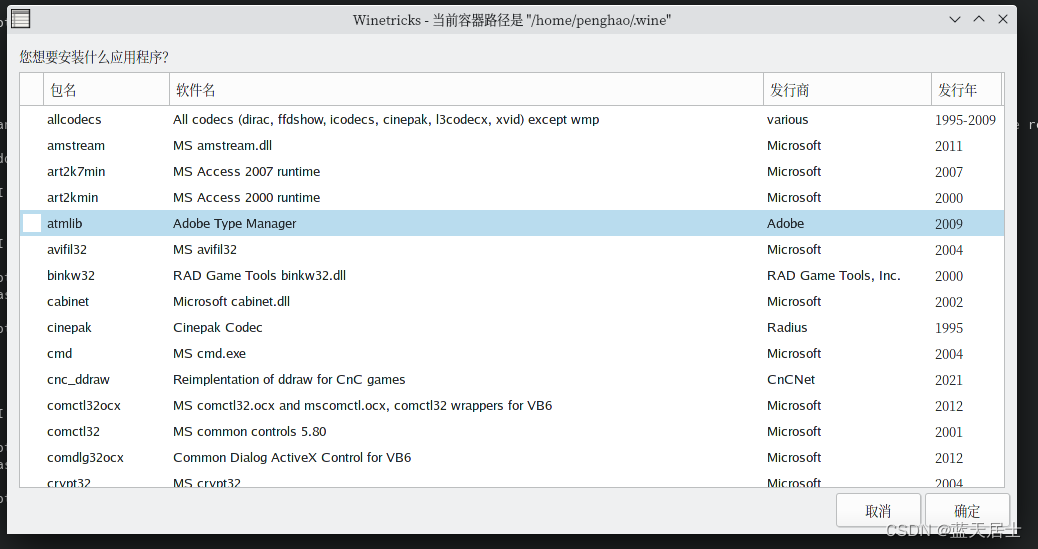Select the art2kmin package name
This screenshot has width=1038, height=549.
pos(72,197)
